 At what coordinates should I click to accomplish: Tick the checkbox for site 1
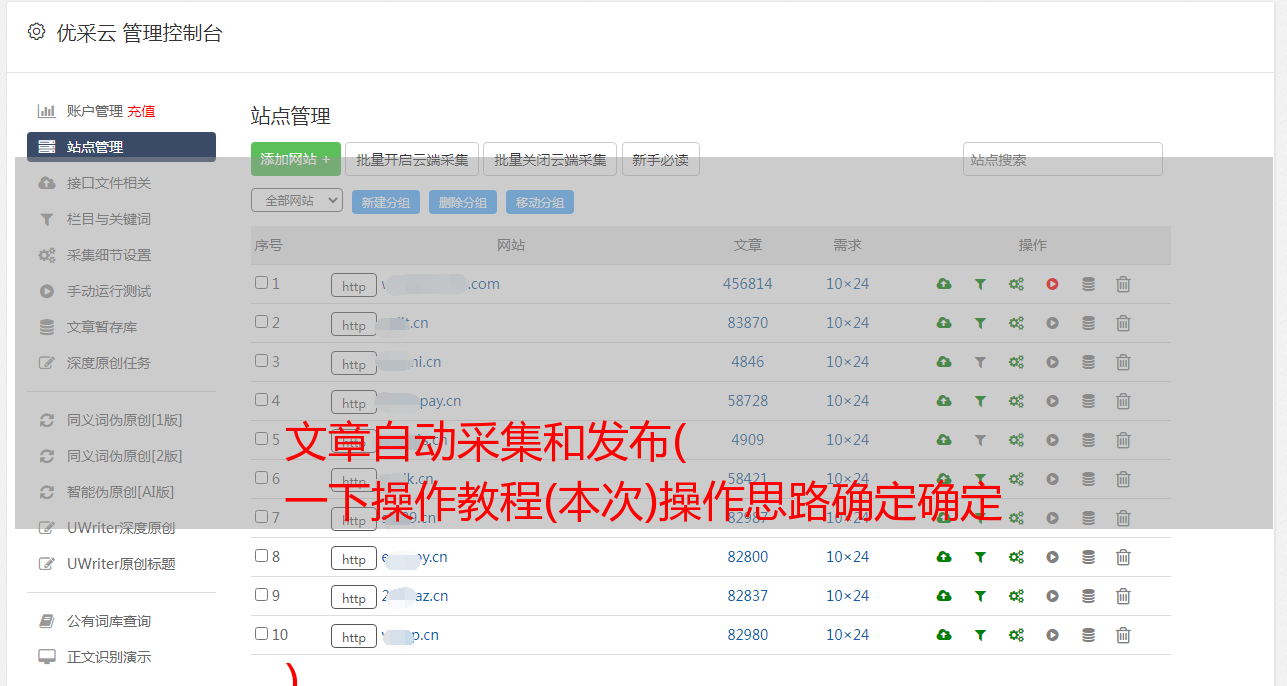point(261,283)
